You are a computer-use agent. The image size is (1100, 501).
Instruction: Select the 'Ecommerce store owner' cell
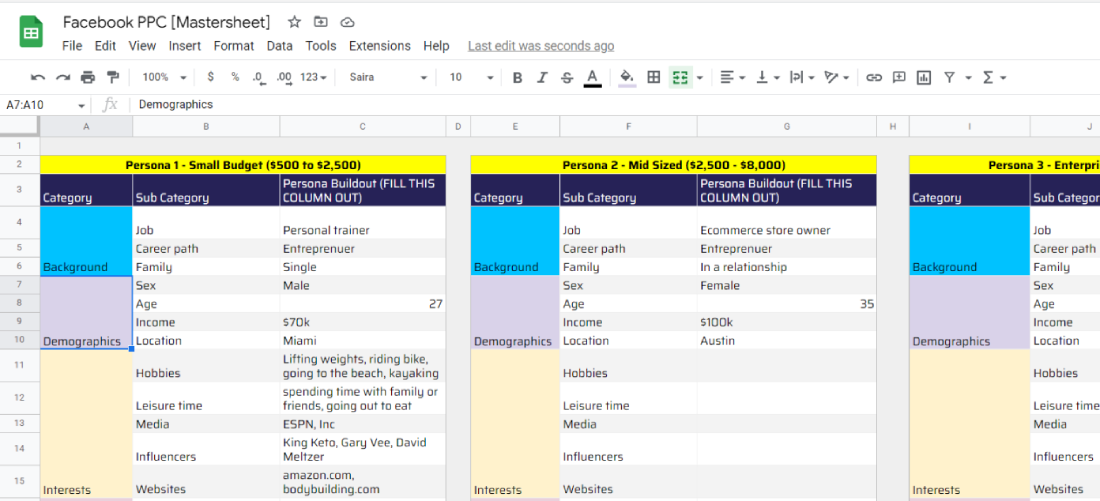787,223
